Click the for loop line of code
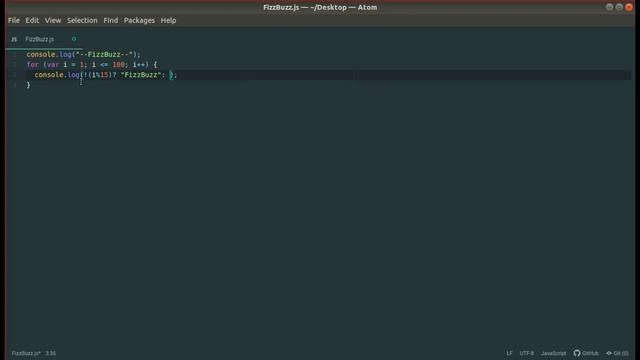 (92, 64)
